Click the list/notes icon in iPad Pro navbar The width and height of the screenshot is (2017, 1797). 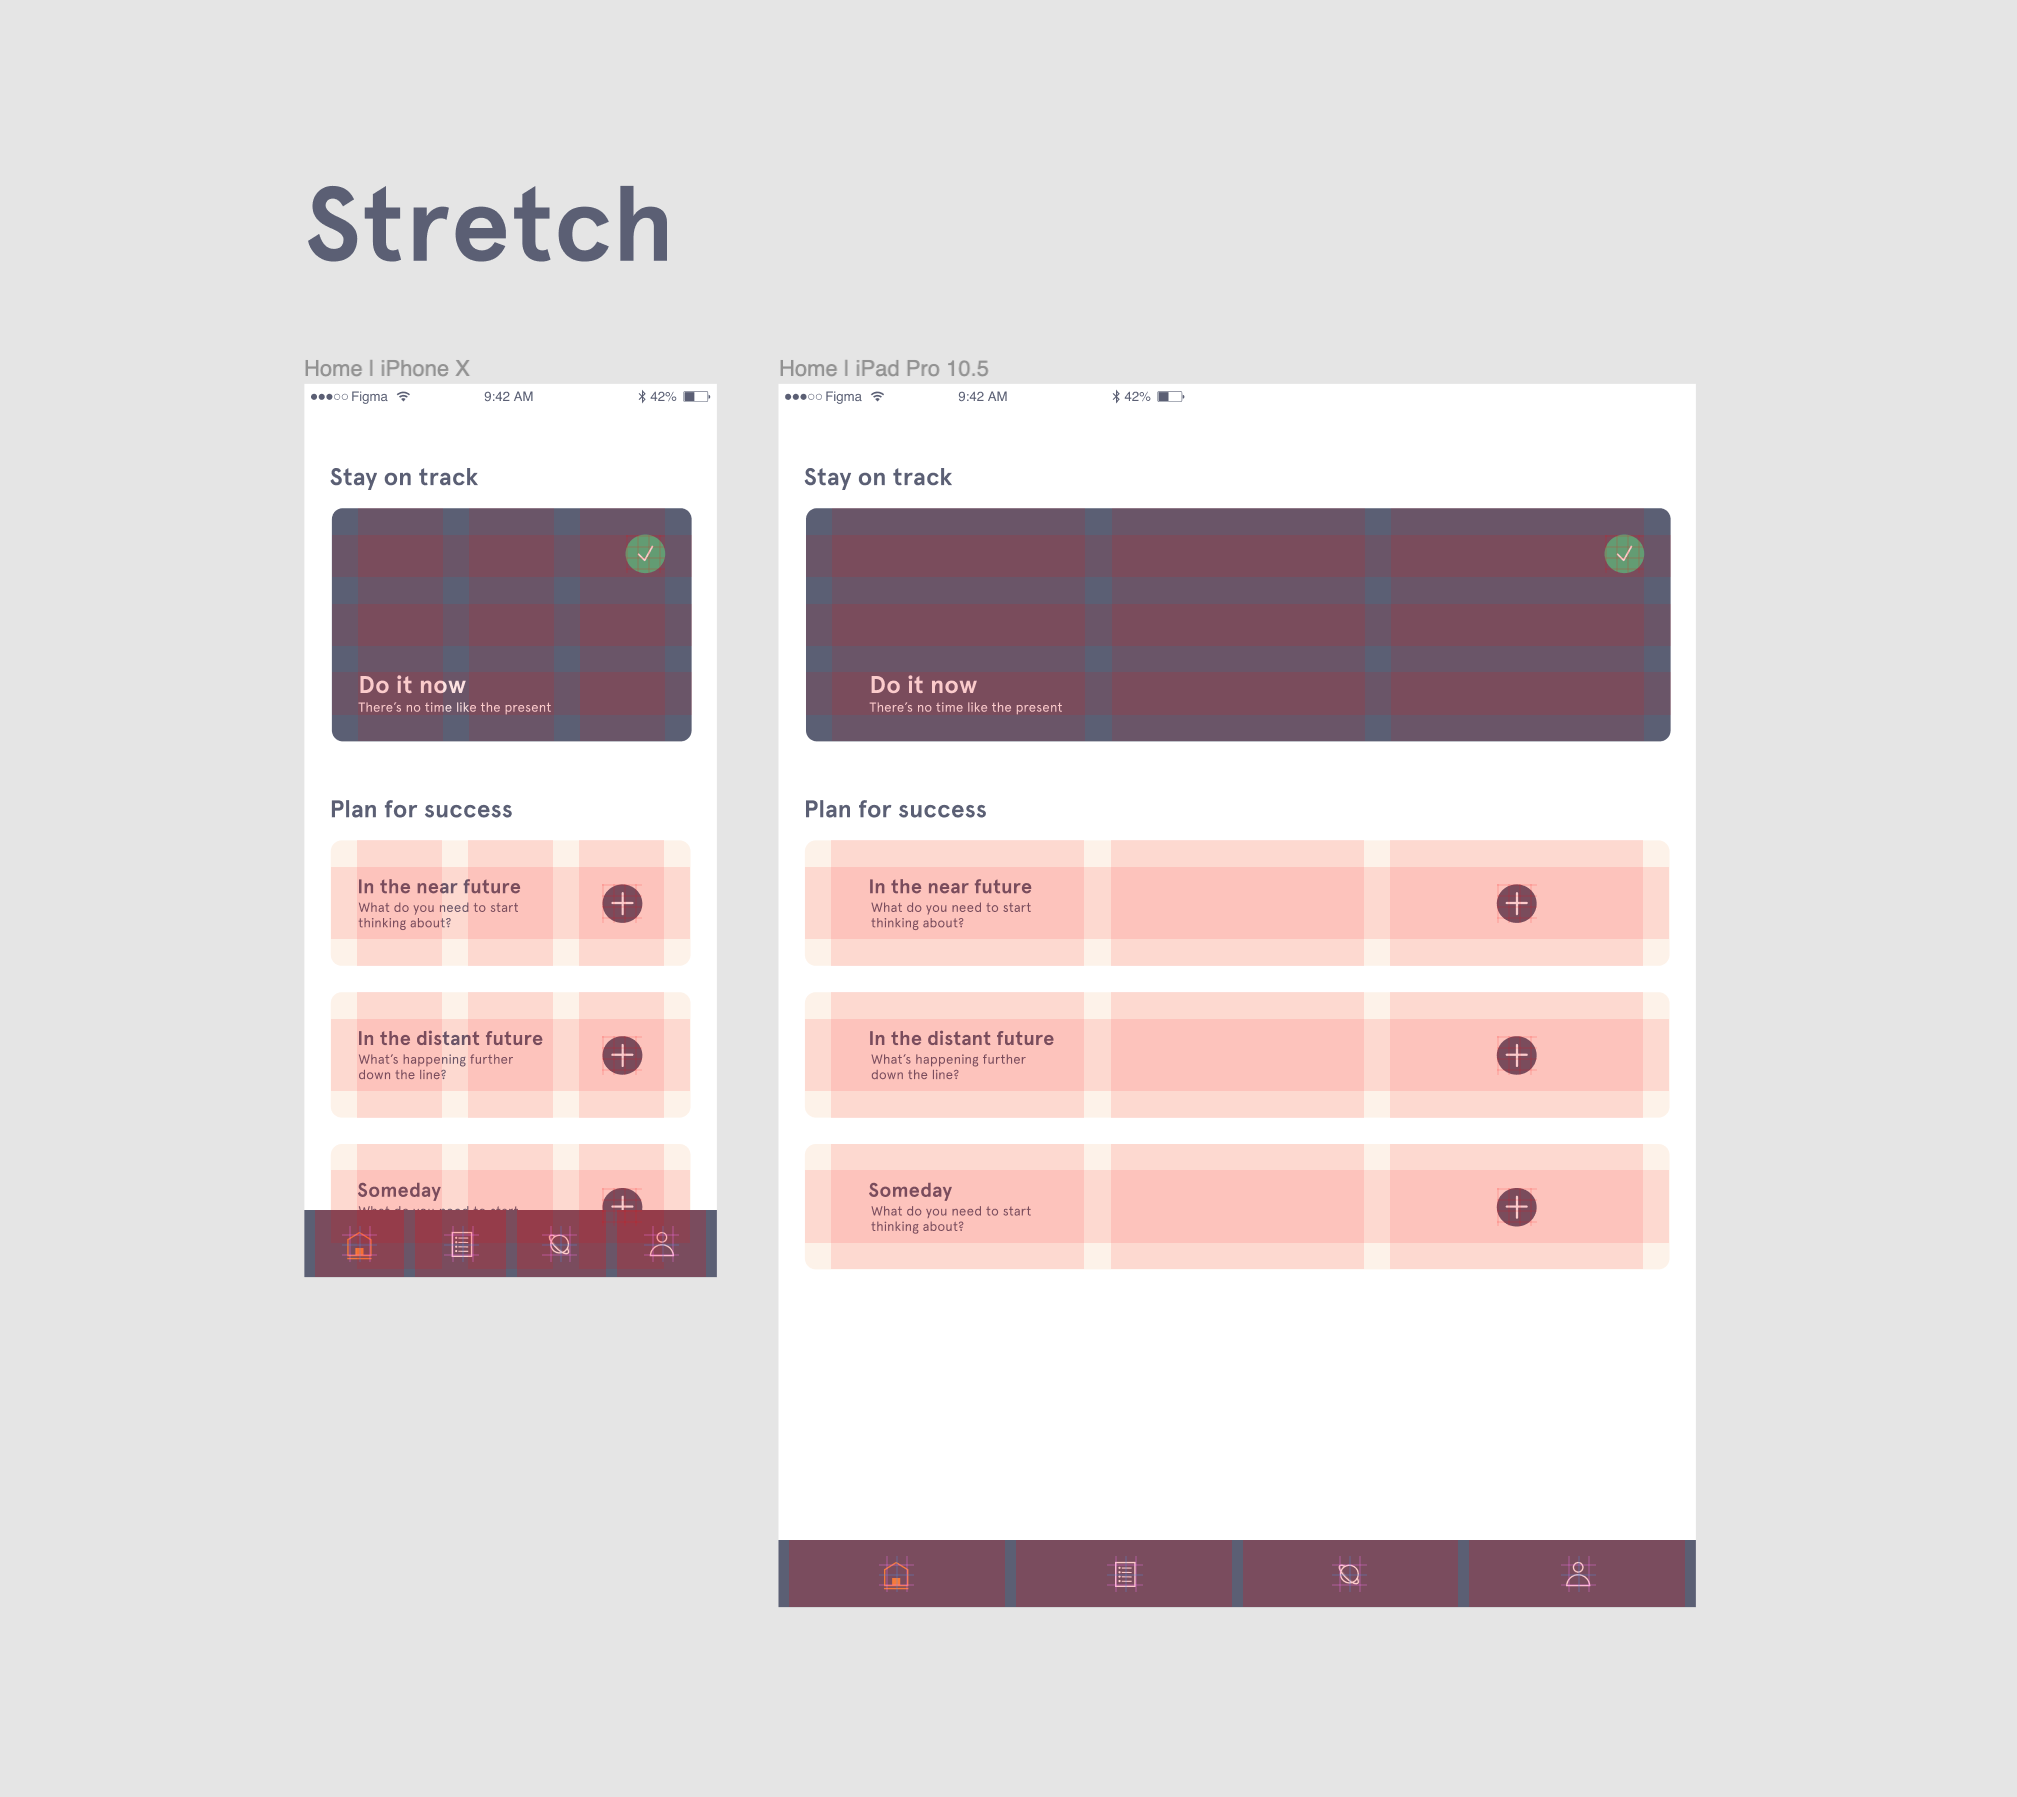coord(1126,1570)
